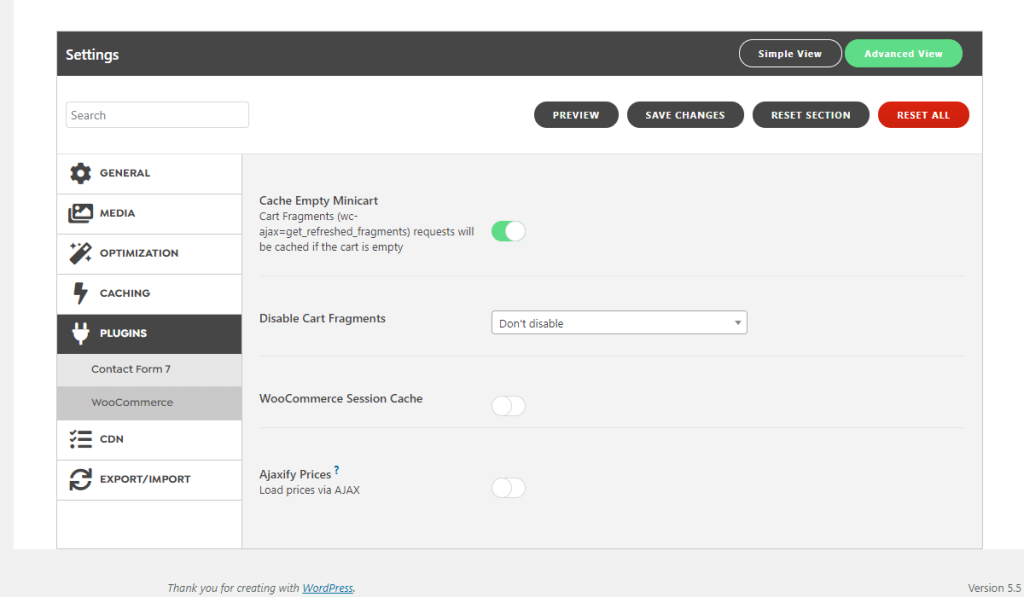Click the Export/Import refresh arrows icon
Screen dimensions: 1024x597
tap(80, 479)
